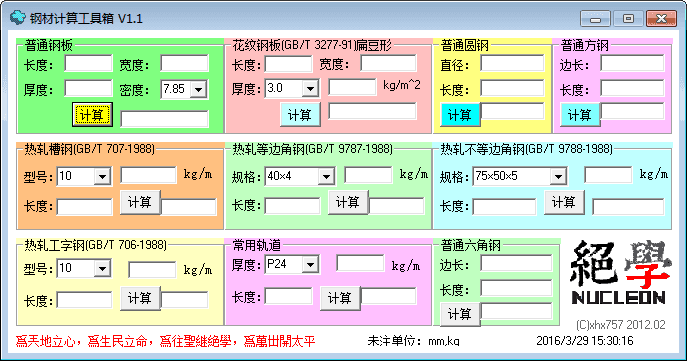Image resolution: width=687 pixels, height=361 pixels.
Task: Click 普通圆钢 result output field
Action: (512, 111)
